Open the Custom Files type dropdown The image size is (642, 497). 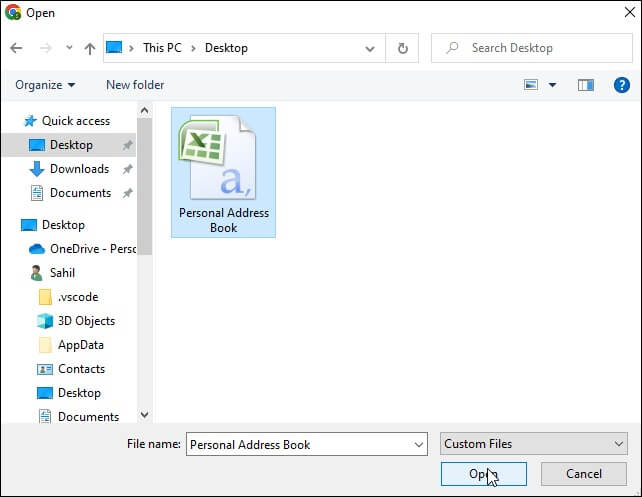pyautogui.click(x=533, y=444)
